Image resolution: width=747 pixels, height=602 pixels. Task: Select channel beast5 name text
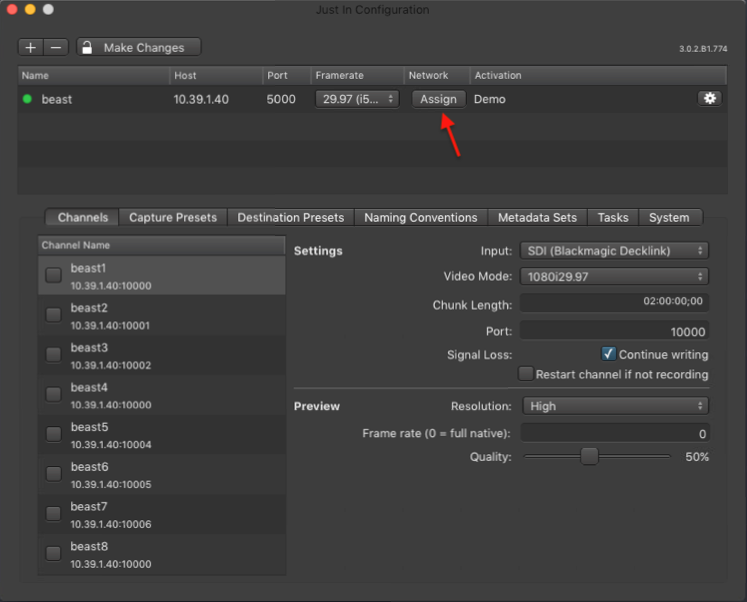pyautogui.click(x=89, y=427)
